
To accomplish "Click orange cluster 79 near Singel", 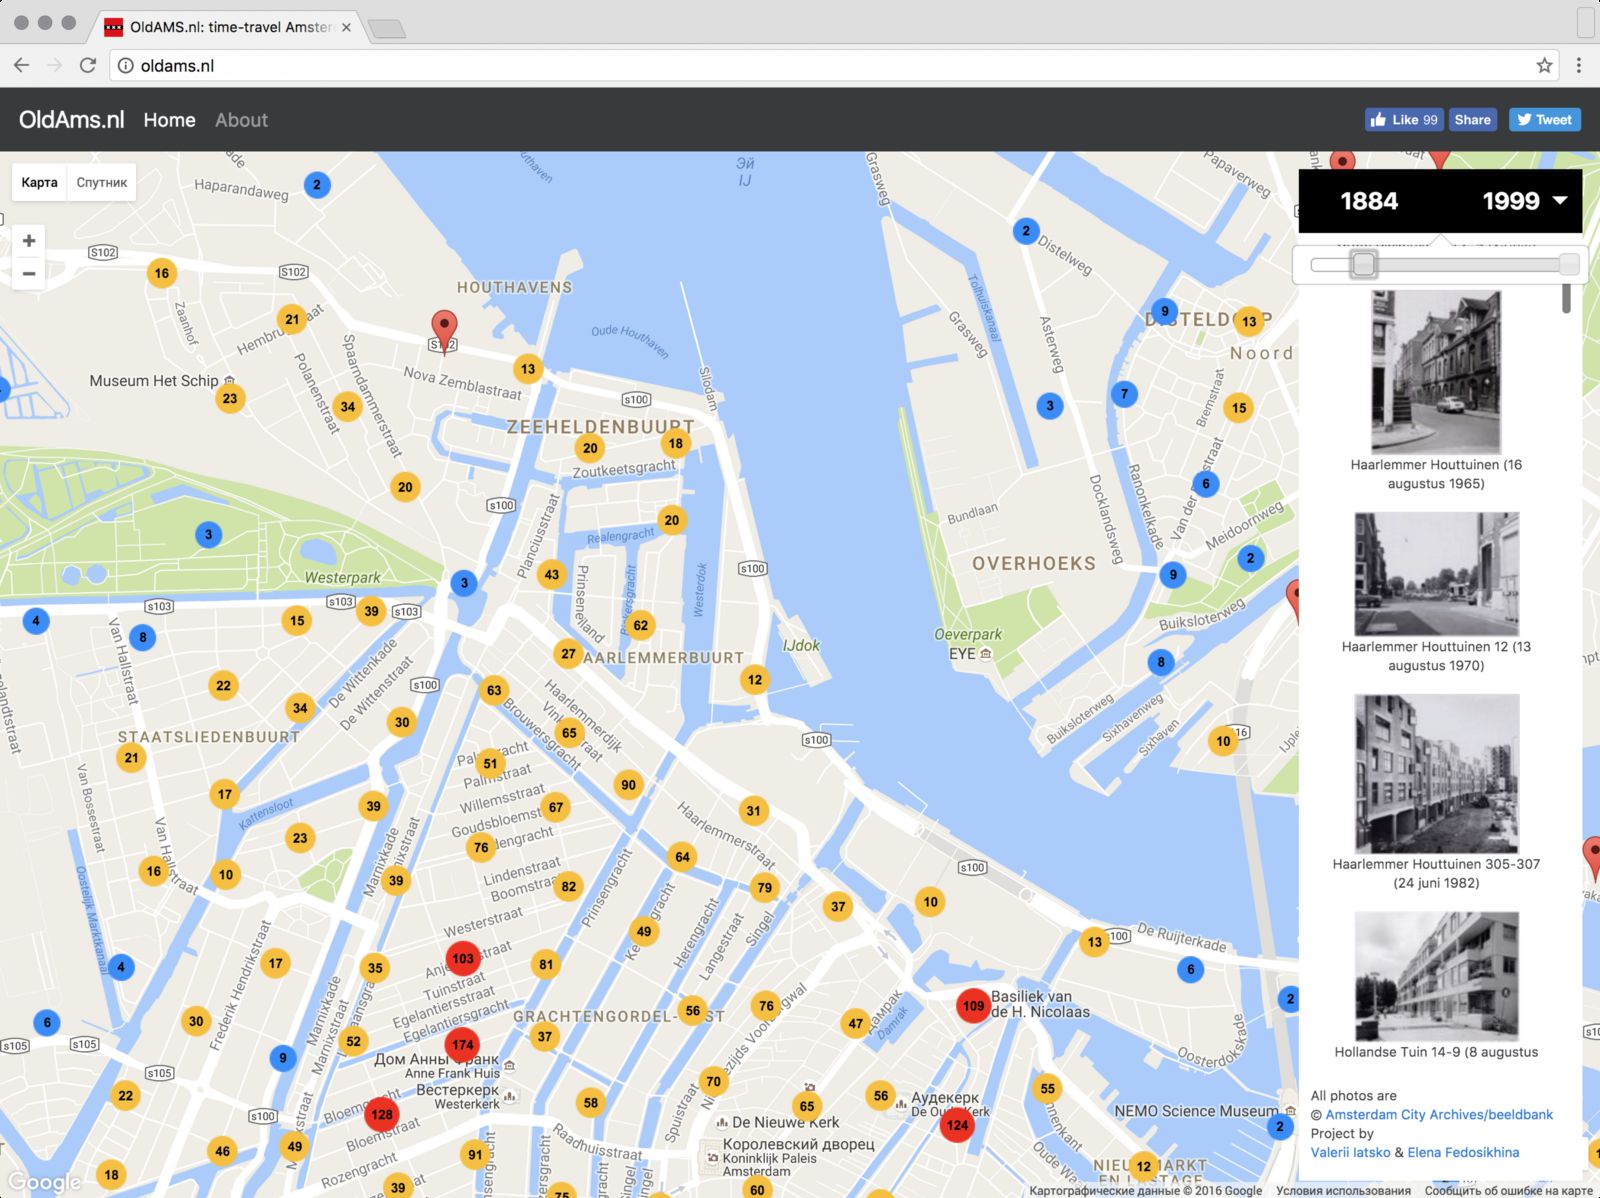I will (765, 887).
